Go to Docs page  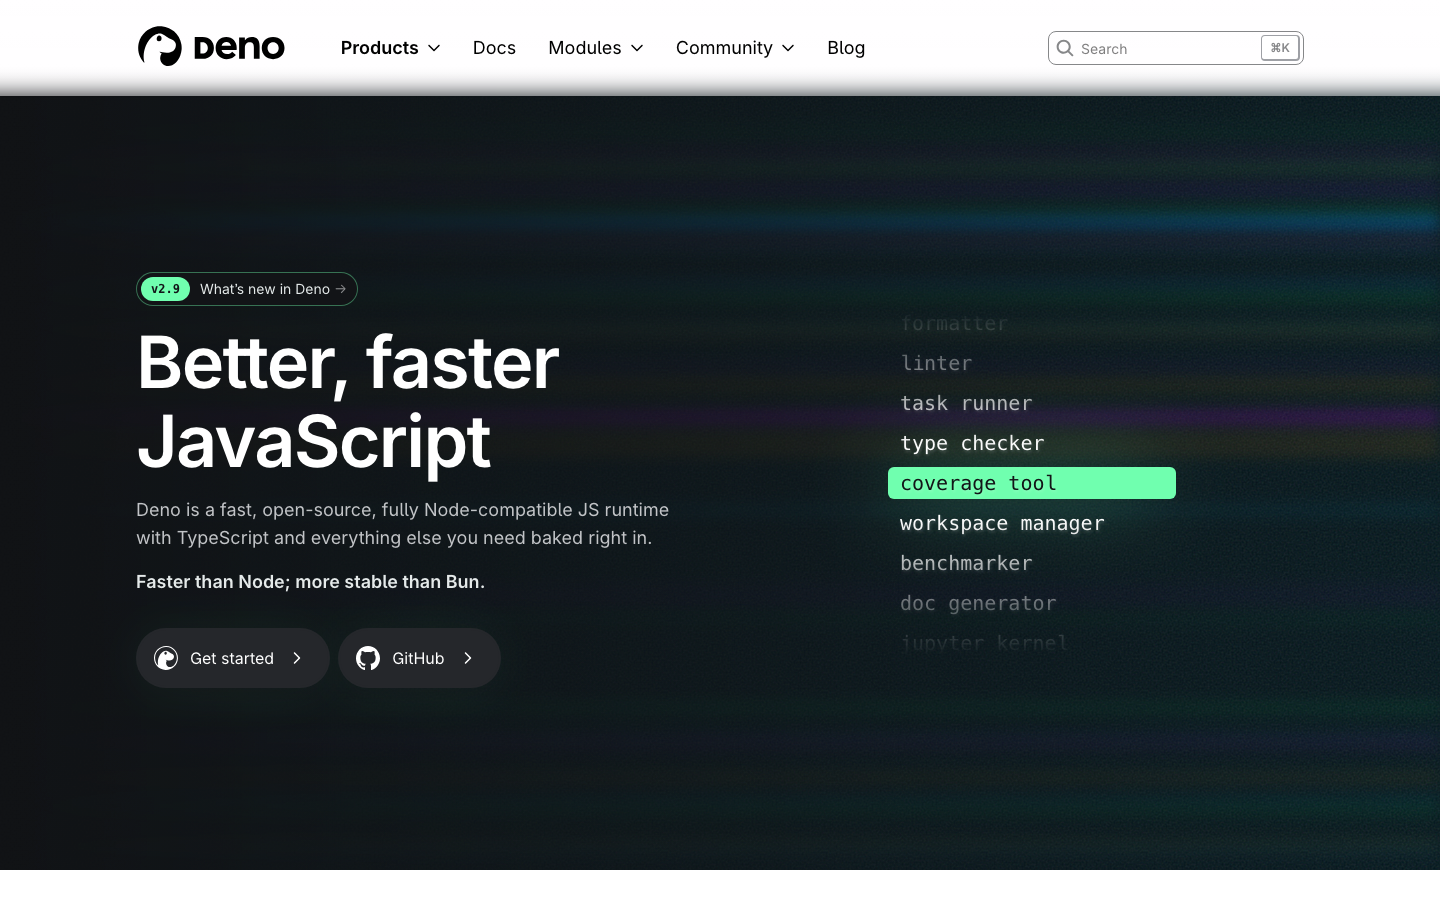494,48
